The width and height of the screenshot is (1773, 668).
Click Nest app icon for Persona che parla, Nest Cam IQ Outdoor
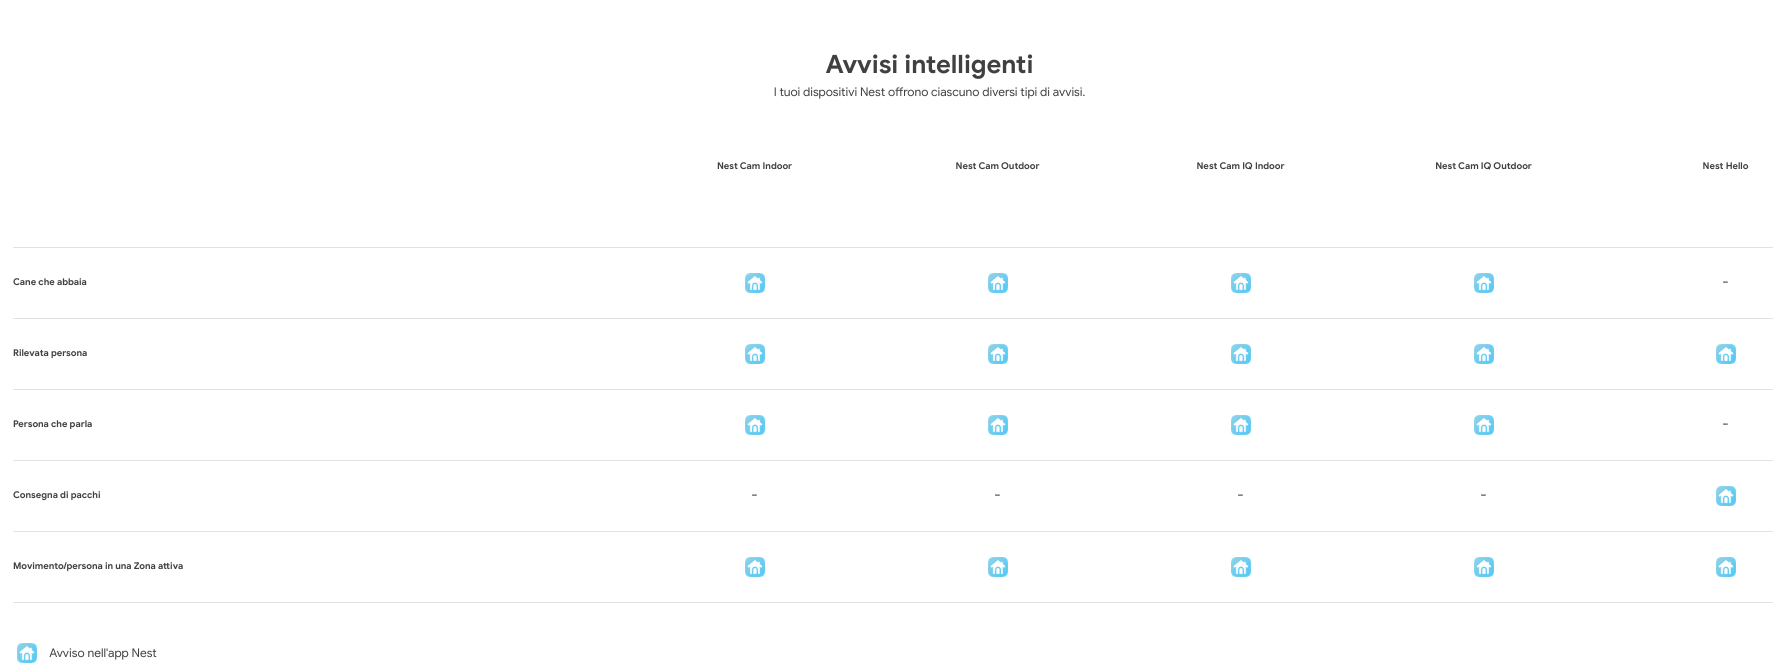tap(1483, 425)
